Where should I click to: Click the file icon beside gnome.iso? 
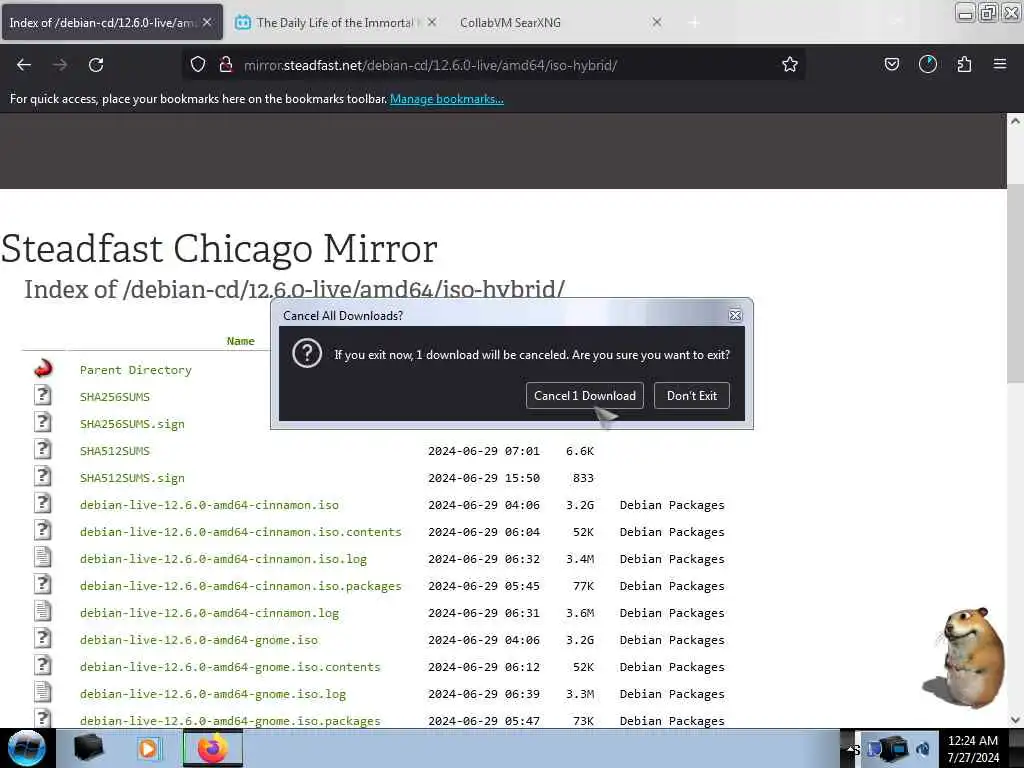coord(42,638)
